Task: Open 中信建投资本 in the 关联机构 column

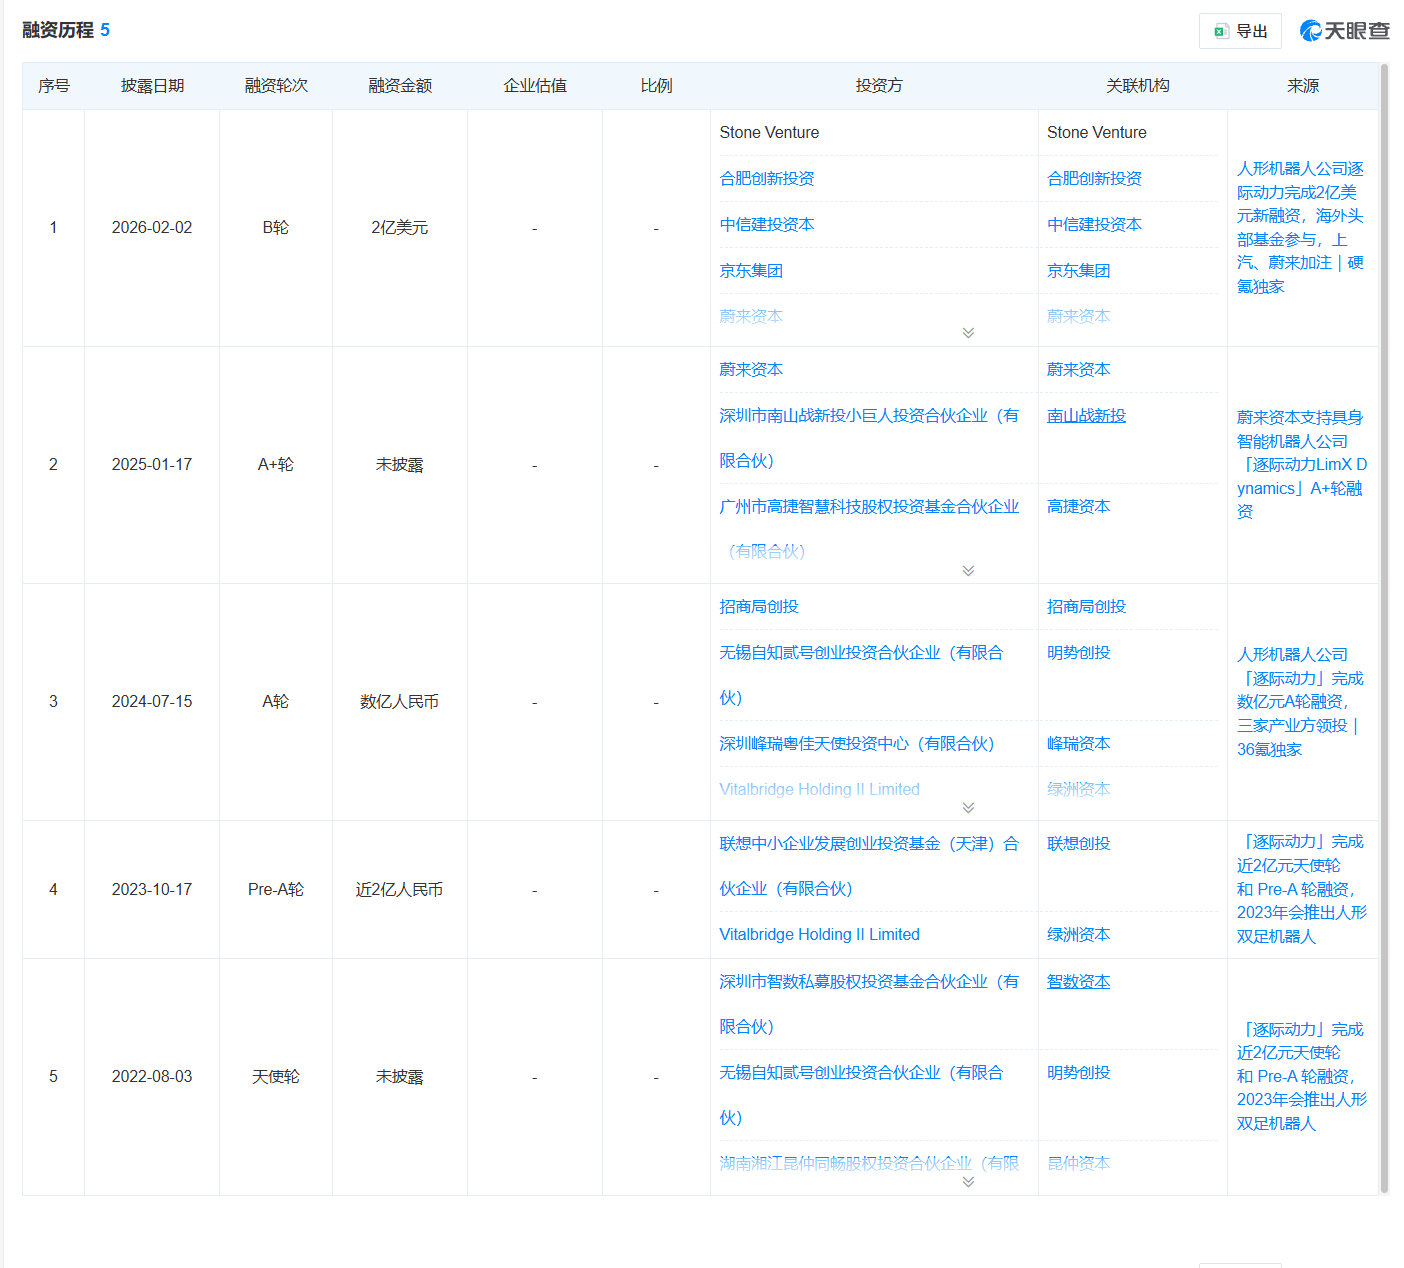Action: click(1094, 224)
